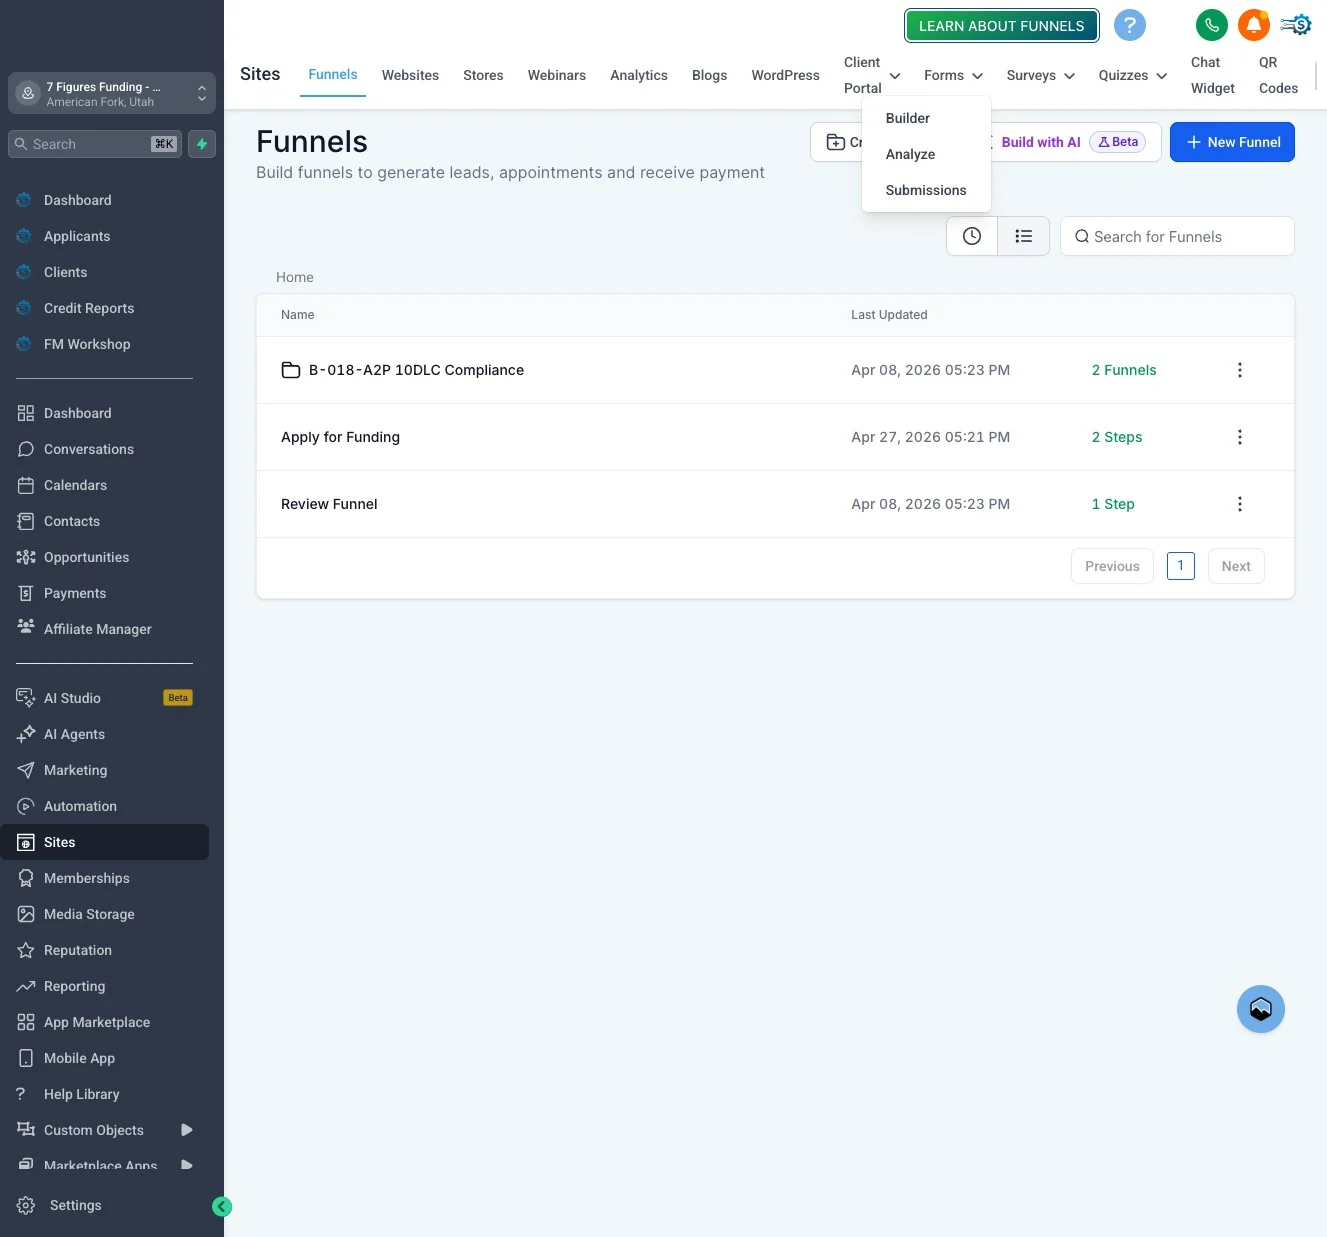Image resolution: width=1327 pixels, height=1237 pixels.
Task: Click the floating blue chat support icon
Action: (x=1261, y=1009)
